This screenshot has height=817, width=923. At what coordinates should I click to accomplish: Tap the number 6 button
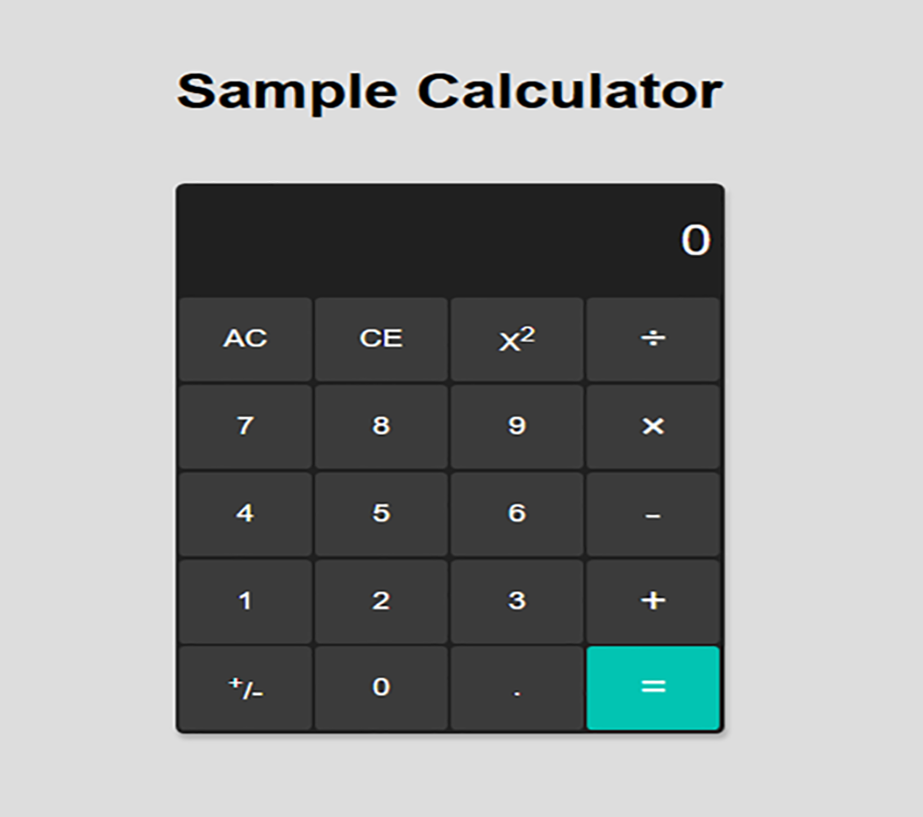pyautogui.click(x=517, y=514)
